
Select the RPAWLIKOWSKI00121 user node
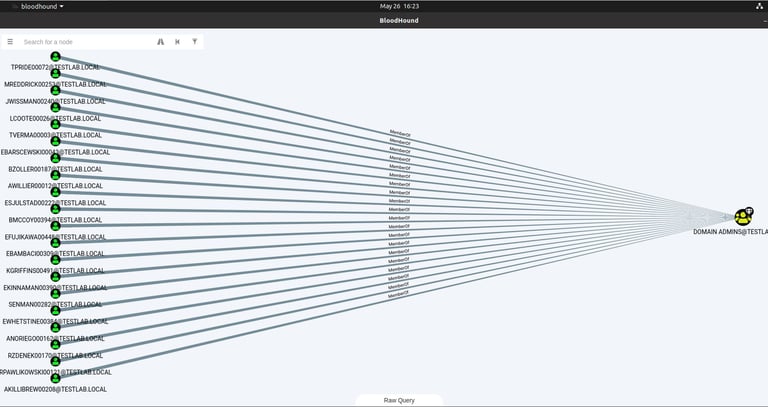tap(55, 361)
